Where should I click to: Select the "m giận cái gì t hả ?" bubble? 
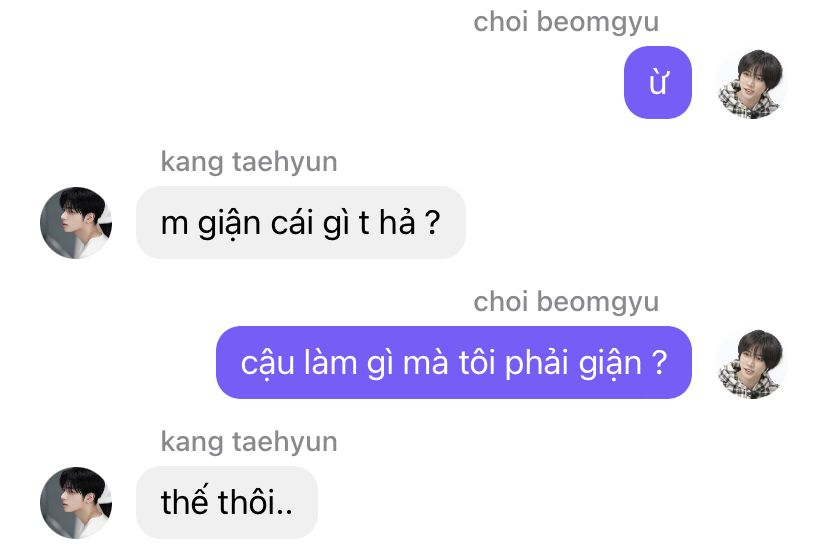pos(301,222)
